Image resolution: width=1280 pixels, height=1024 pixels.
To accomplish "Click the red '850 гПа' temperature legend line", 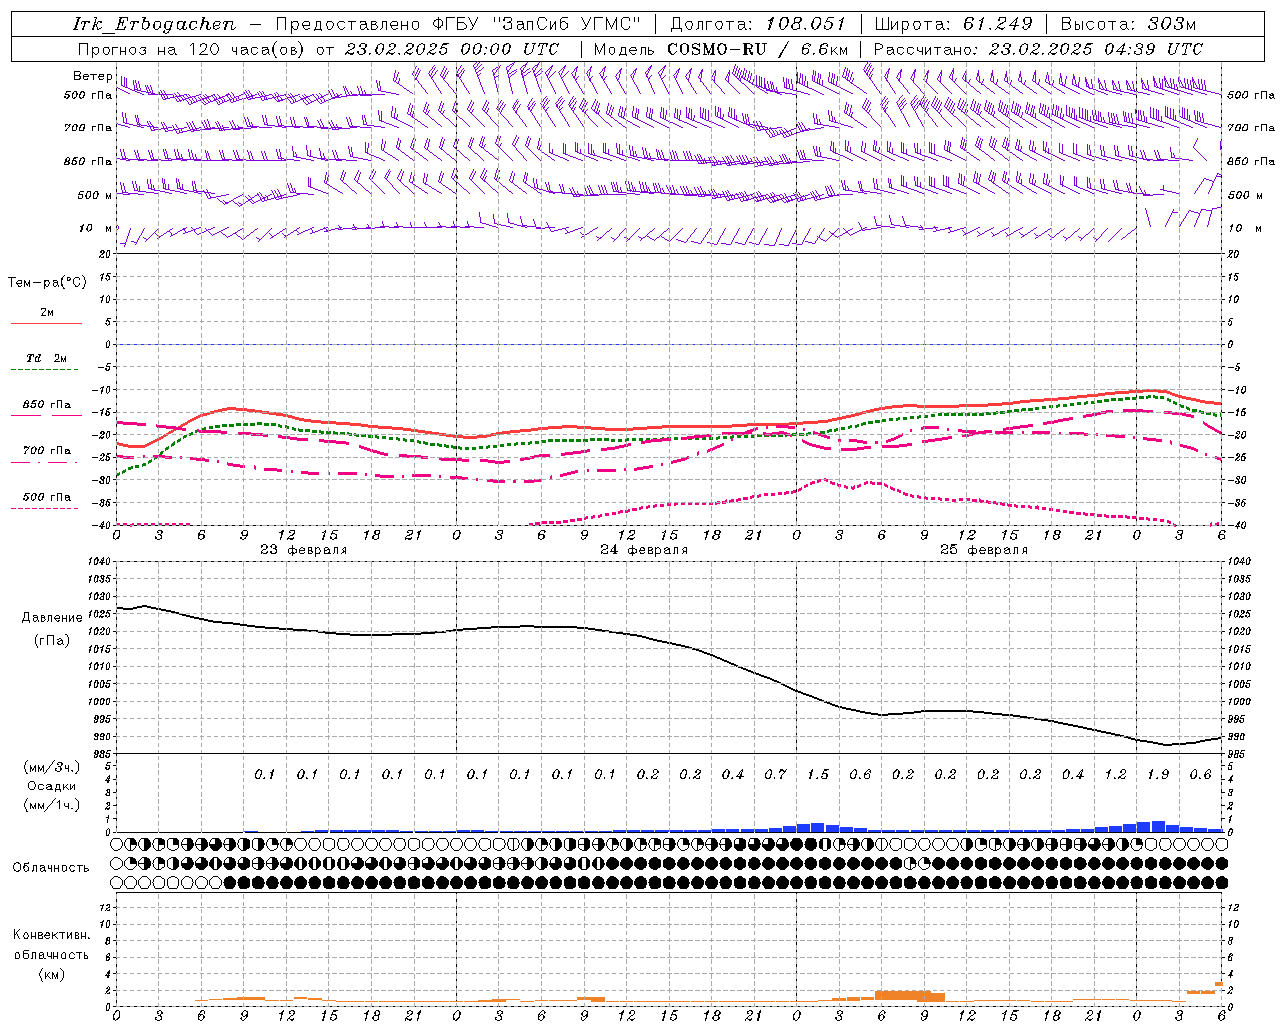I will tap(46, 416).
